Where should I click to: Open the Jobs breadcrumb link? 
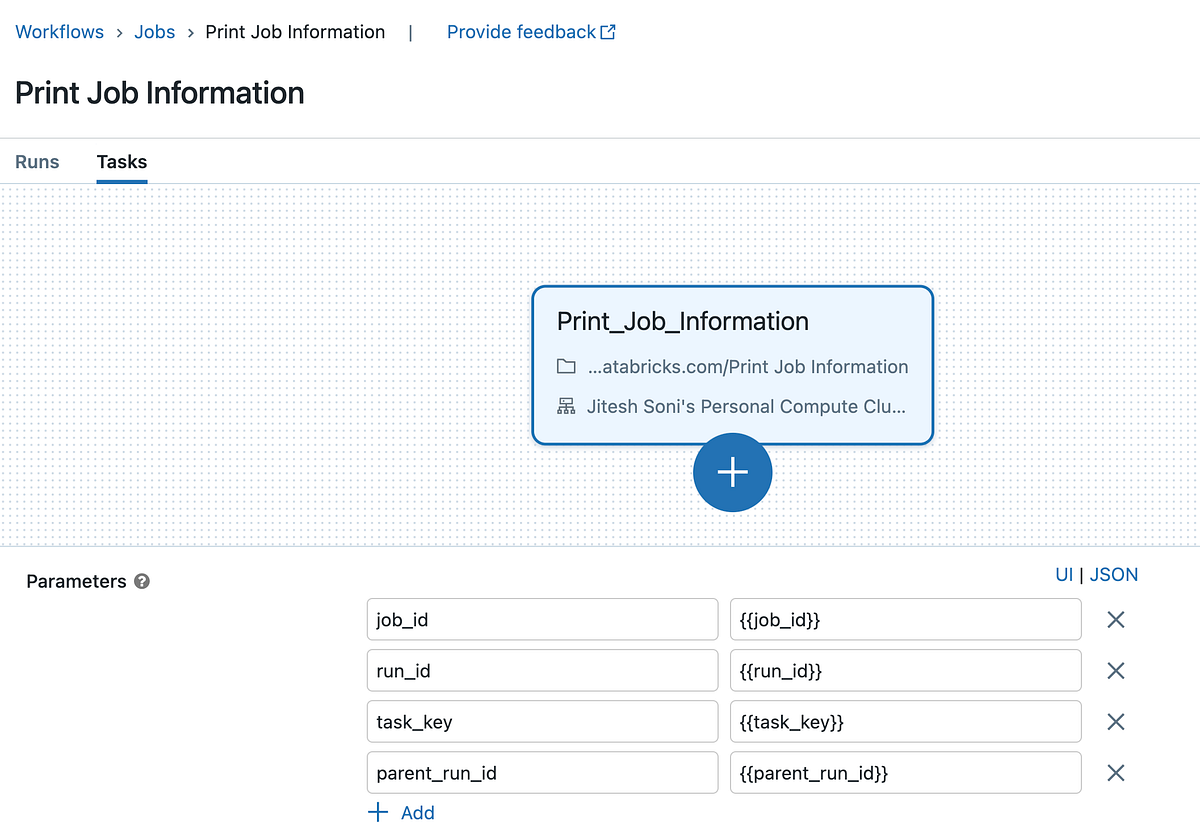(x=154, y=31)
